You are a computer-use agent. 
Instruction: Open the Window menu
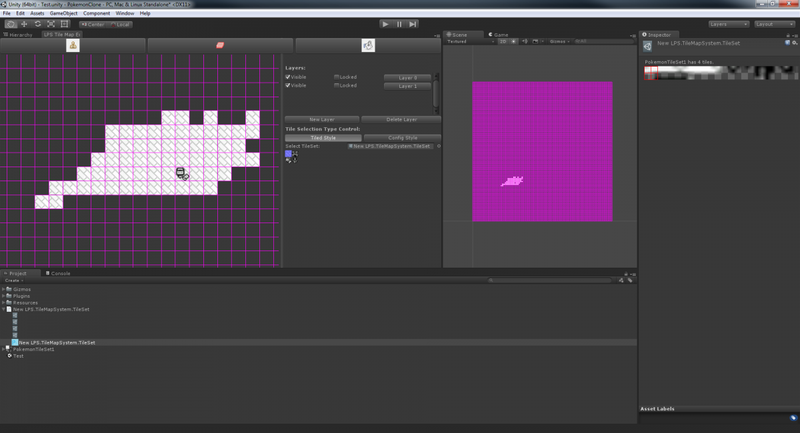[x=125, y=13]
